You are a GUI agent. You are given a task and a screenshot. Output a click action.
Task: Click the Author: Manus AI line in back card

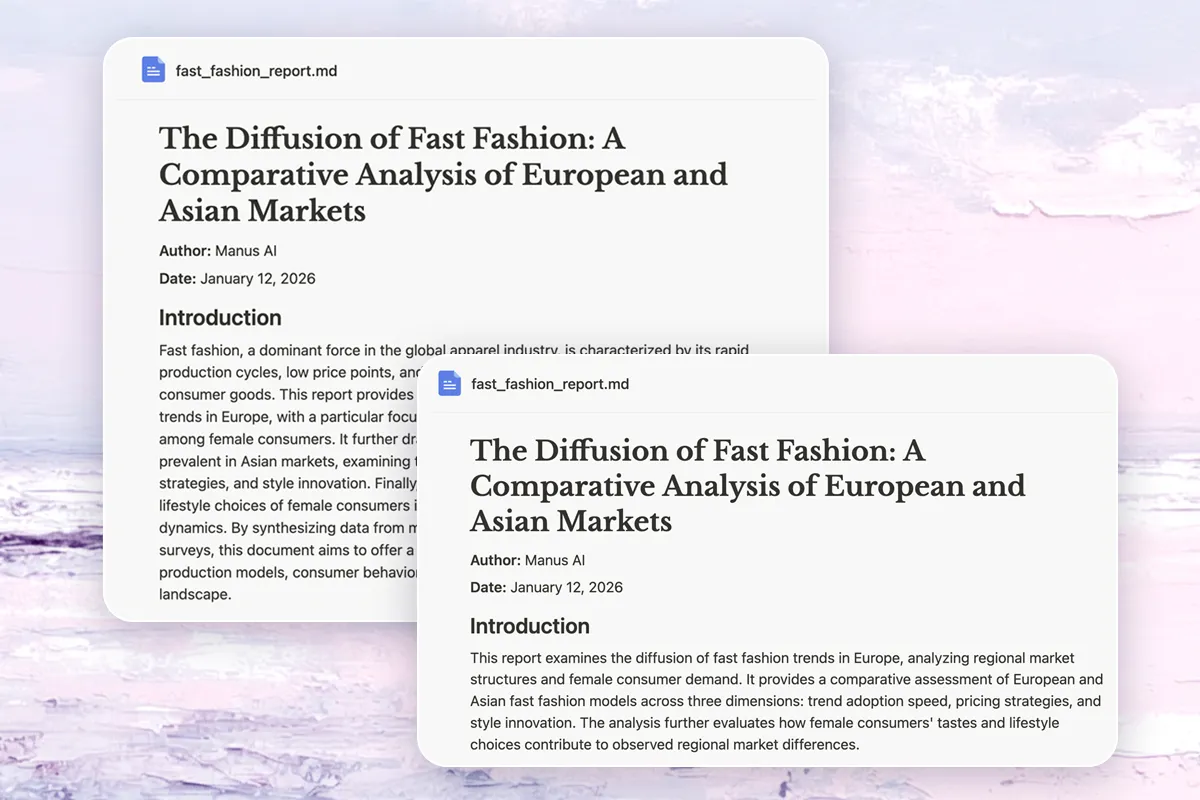click(217, 251)
